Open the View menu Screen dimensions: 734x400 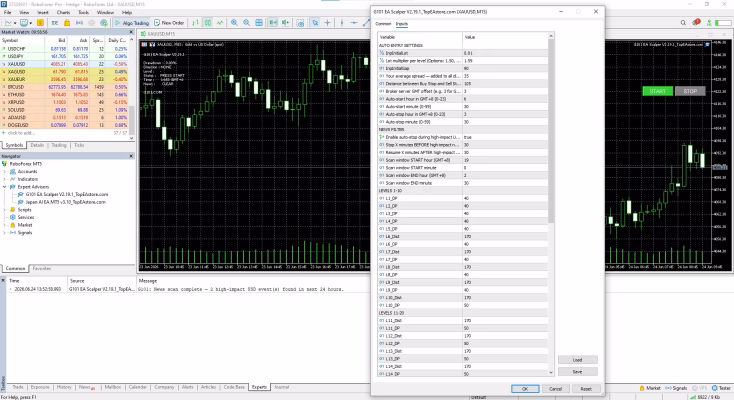tap(24, 13)
